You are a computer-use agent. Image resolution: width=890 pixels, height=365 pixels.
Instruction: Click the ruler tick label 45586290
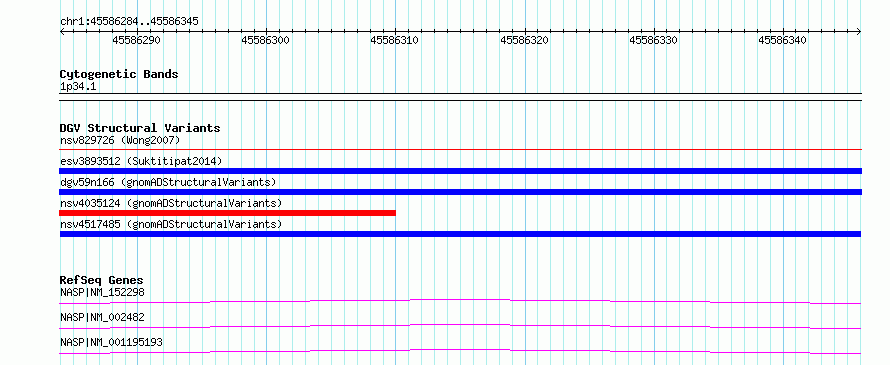pyautogui.click(x=136, y=40)
